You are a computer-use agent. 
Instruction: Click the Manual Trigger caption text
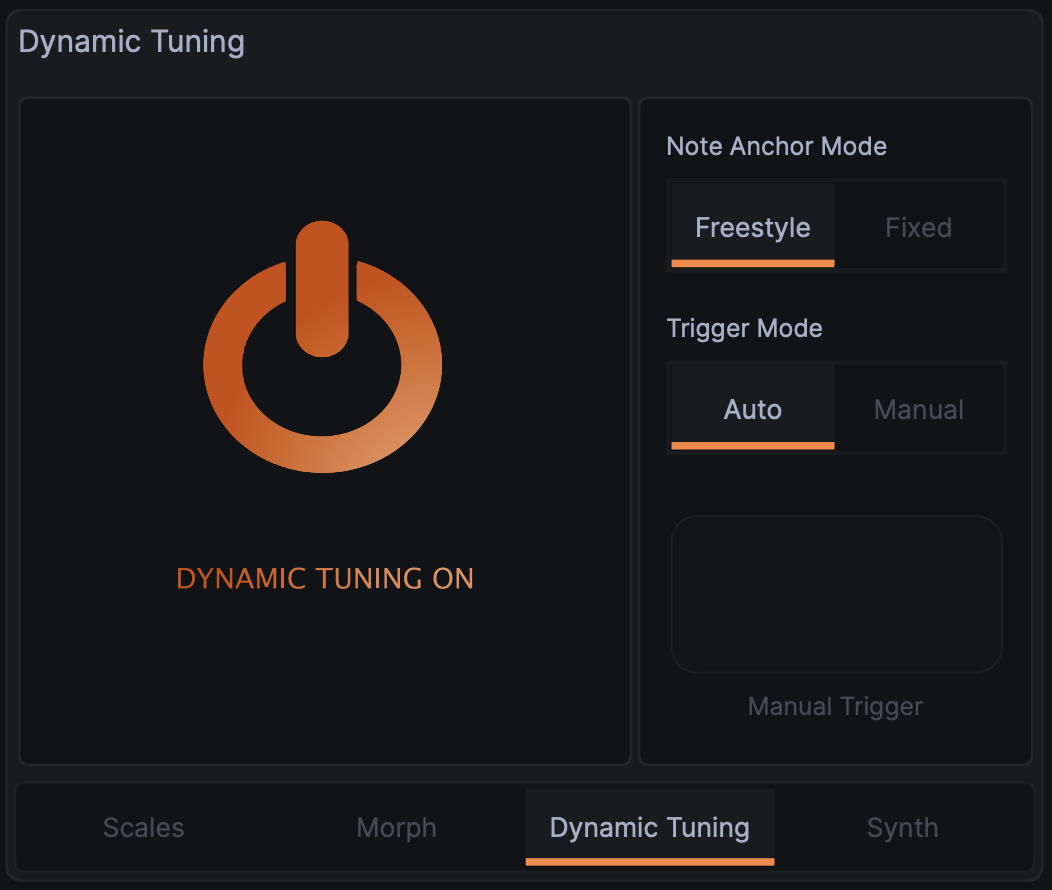[835, 707]
